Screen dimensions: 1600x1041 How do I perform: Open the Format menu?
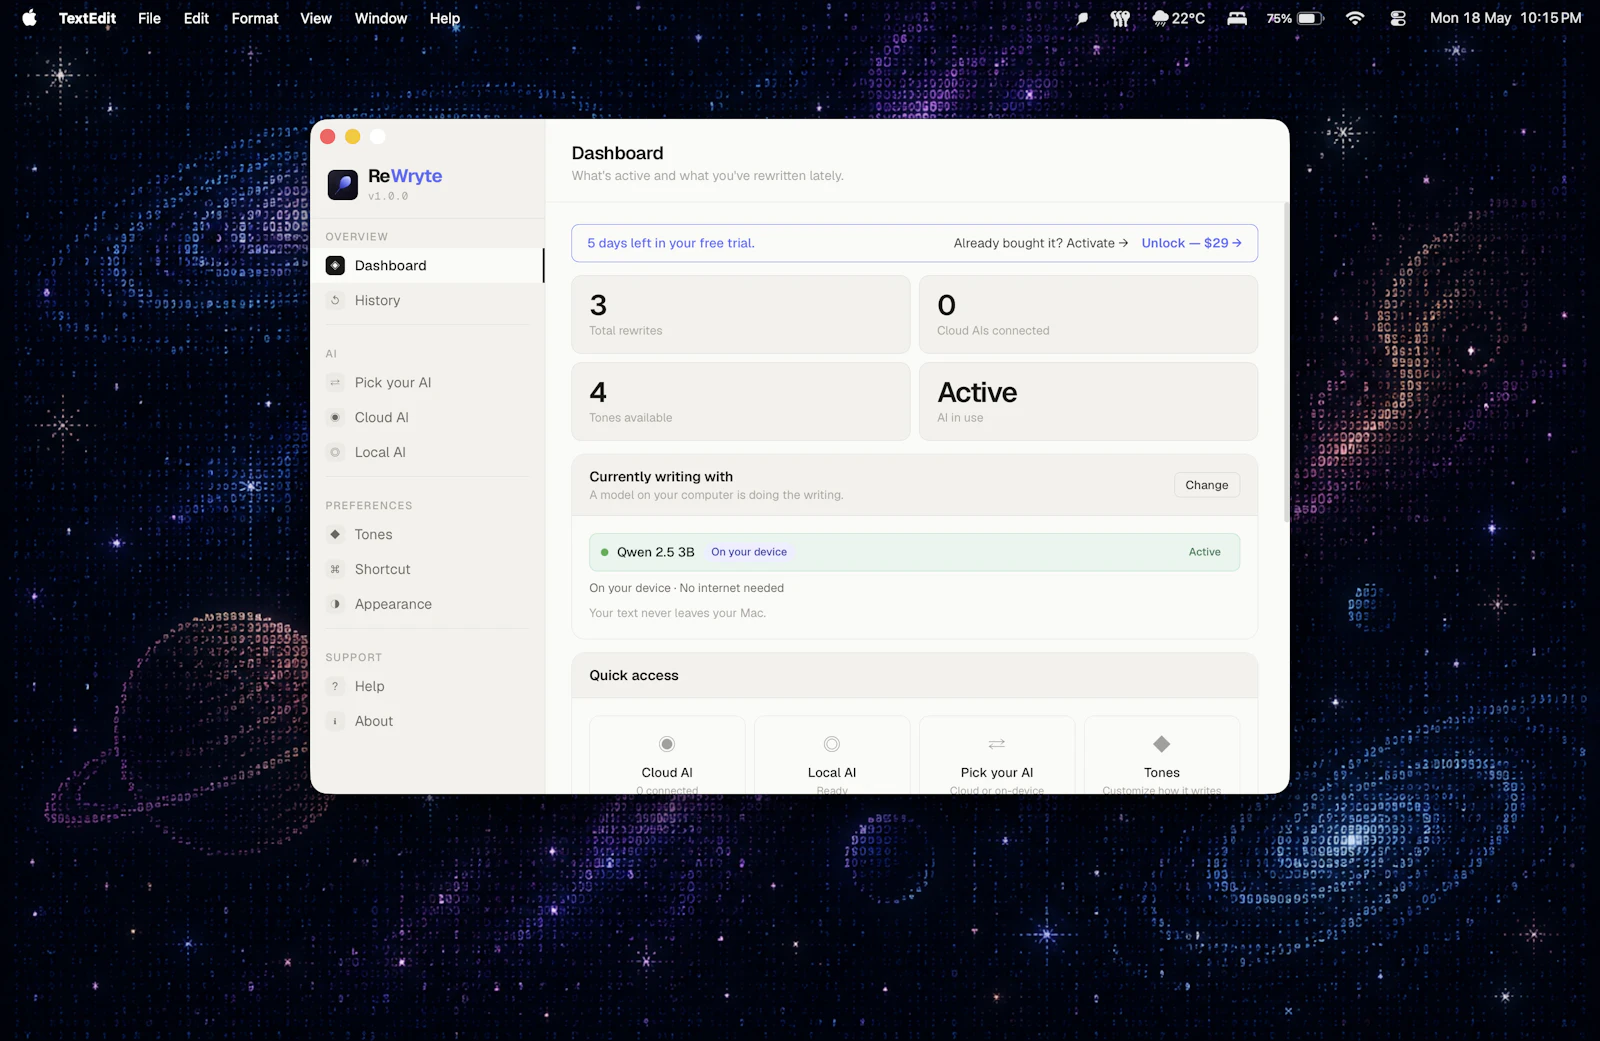255,18
